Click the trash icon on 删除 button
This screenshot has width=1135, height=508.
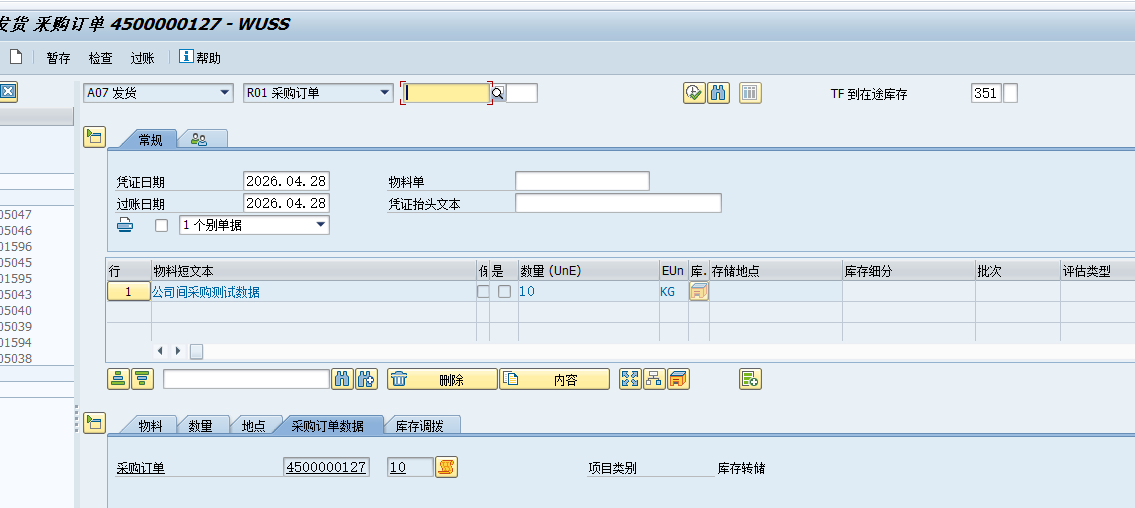399,379
